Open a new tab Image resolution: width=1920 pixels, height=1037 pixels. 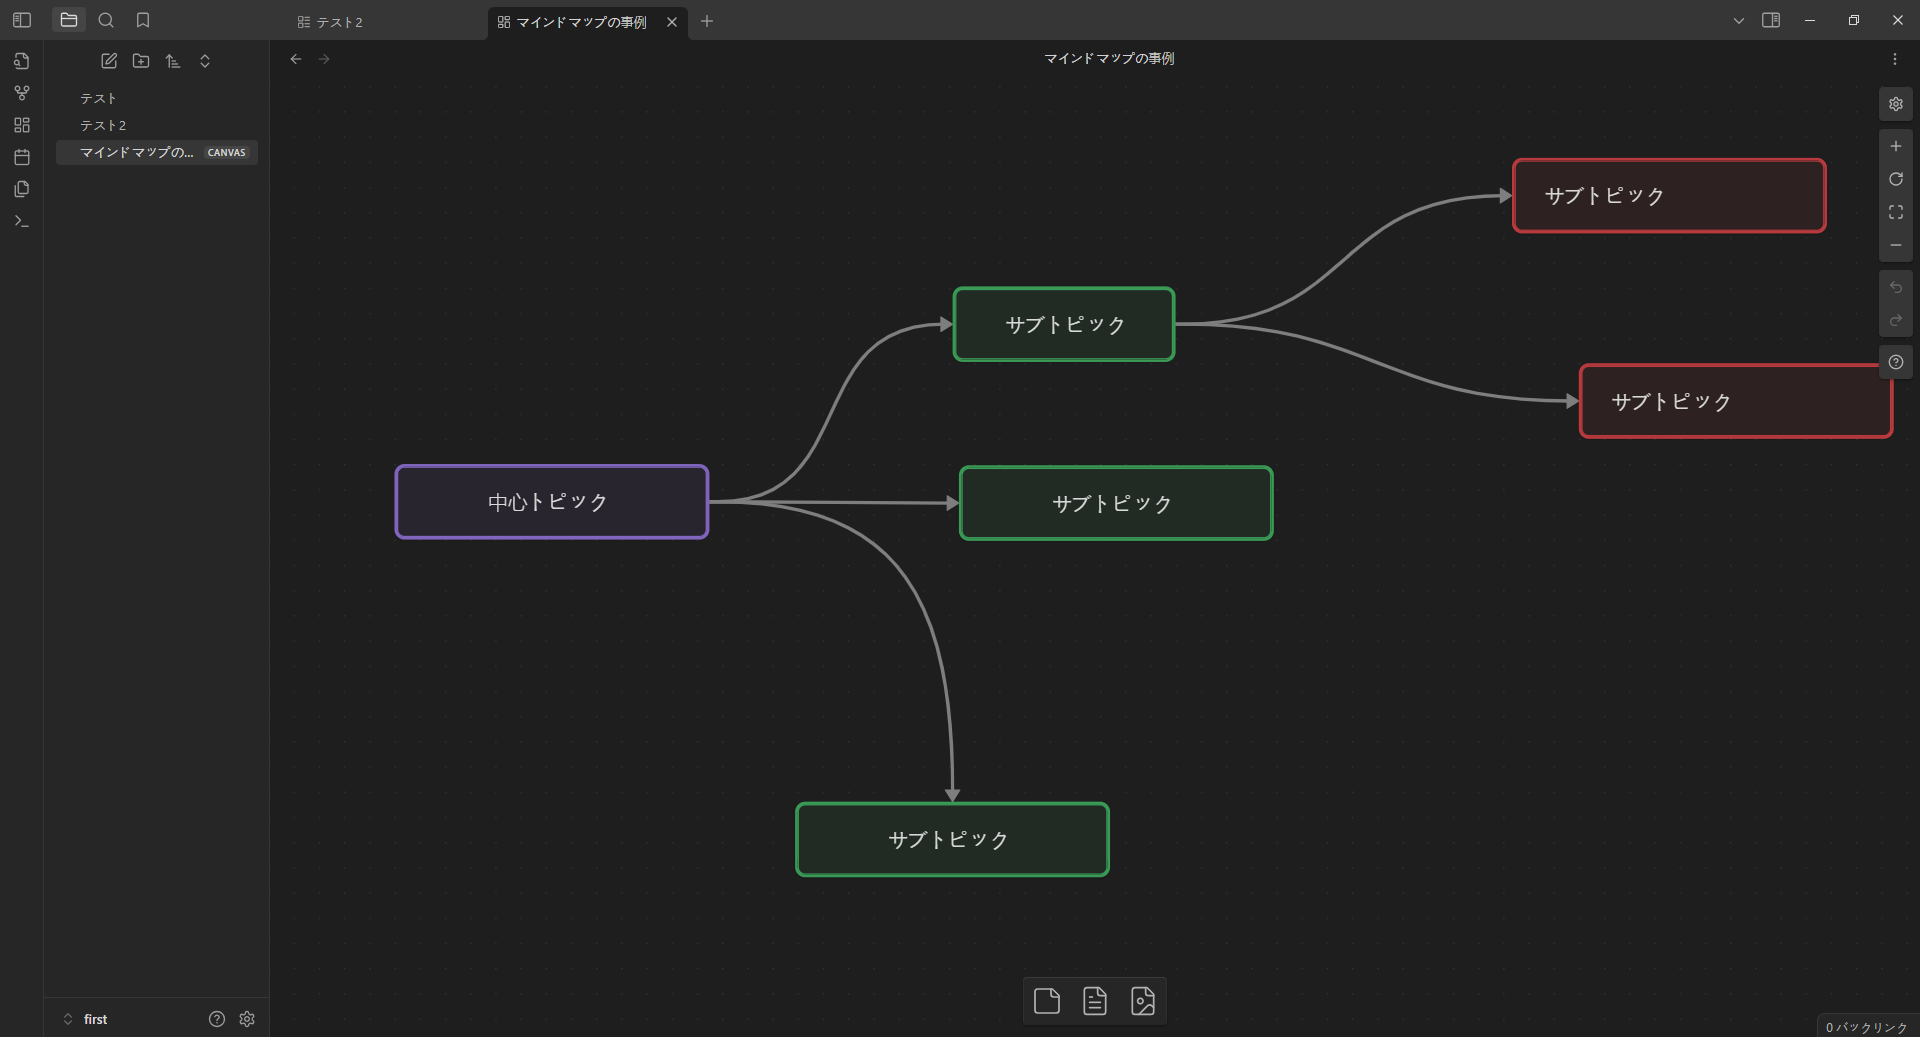click(x=707, y=21)
